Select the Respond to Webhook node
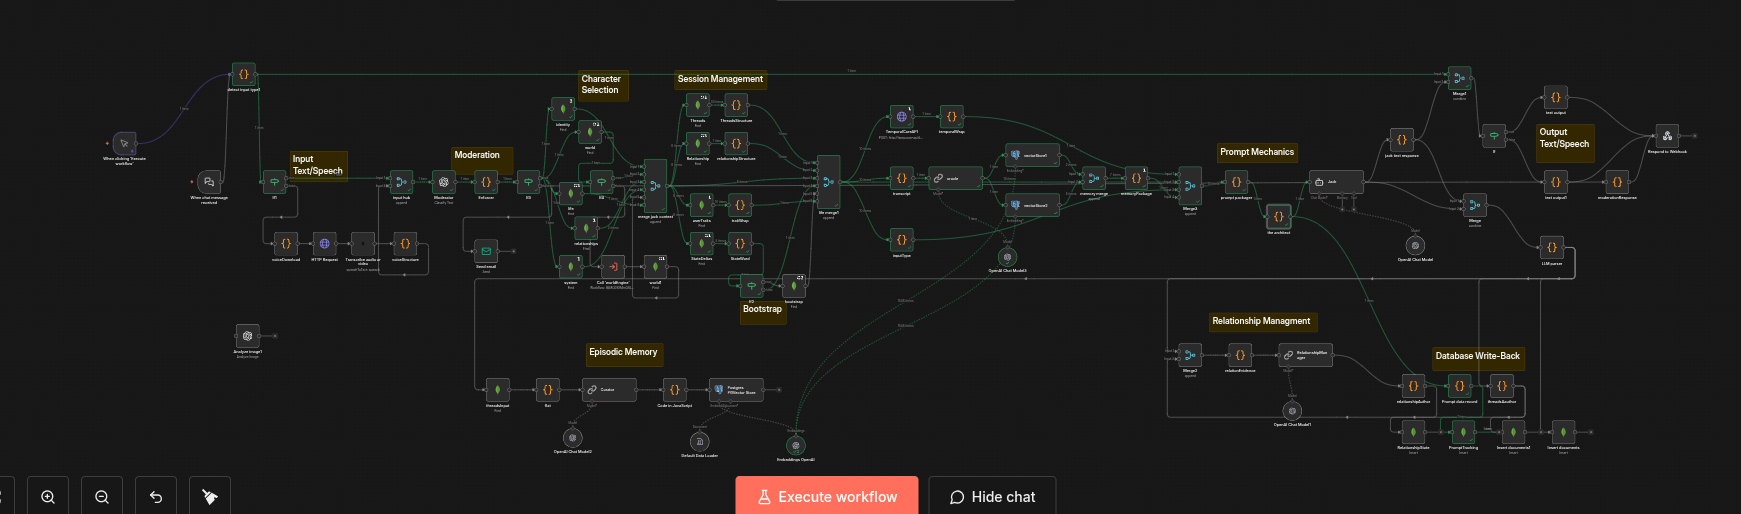1741x514 pixels. pyautogui.click(x=1667, y=136)
